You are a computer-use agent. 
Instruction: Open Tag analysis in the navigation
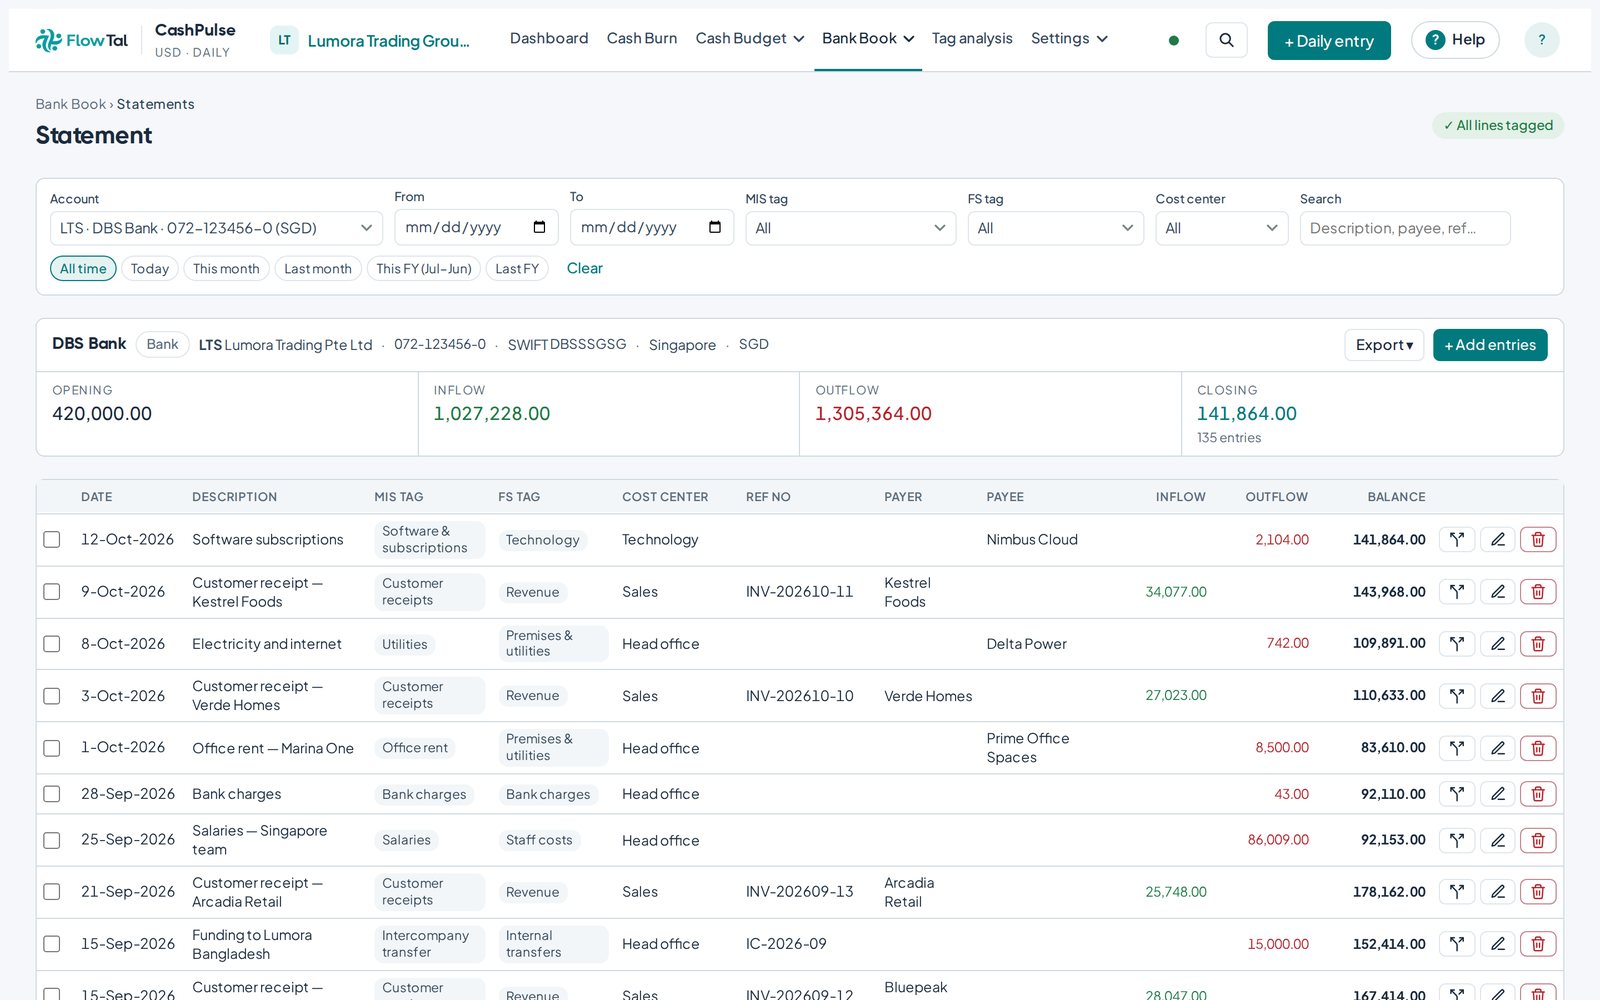point(972,39)
